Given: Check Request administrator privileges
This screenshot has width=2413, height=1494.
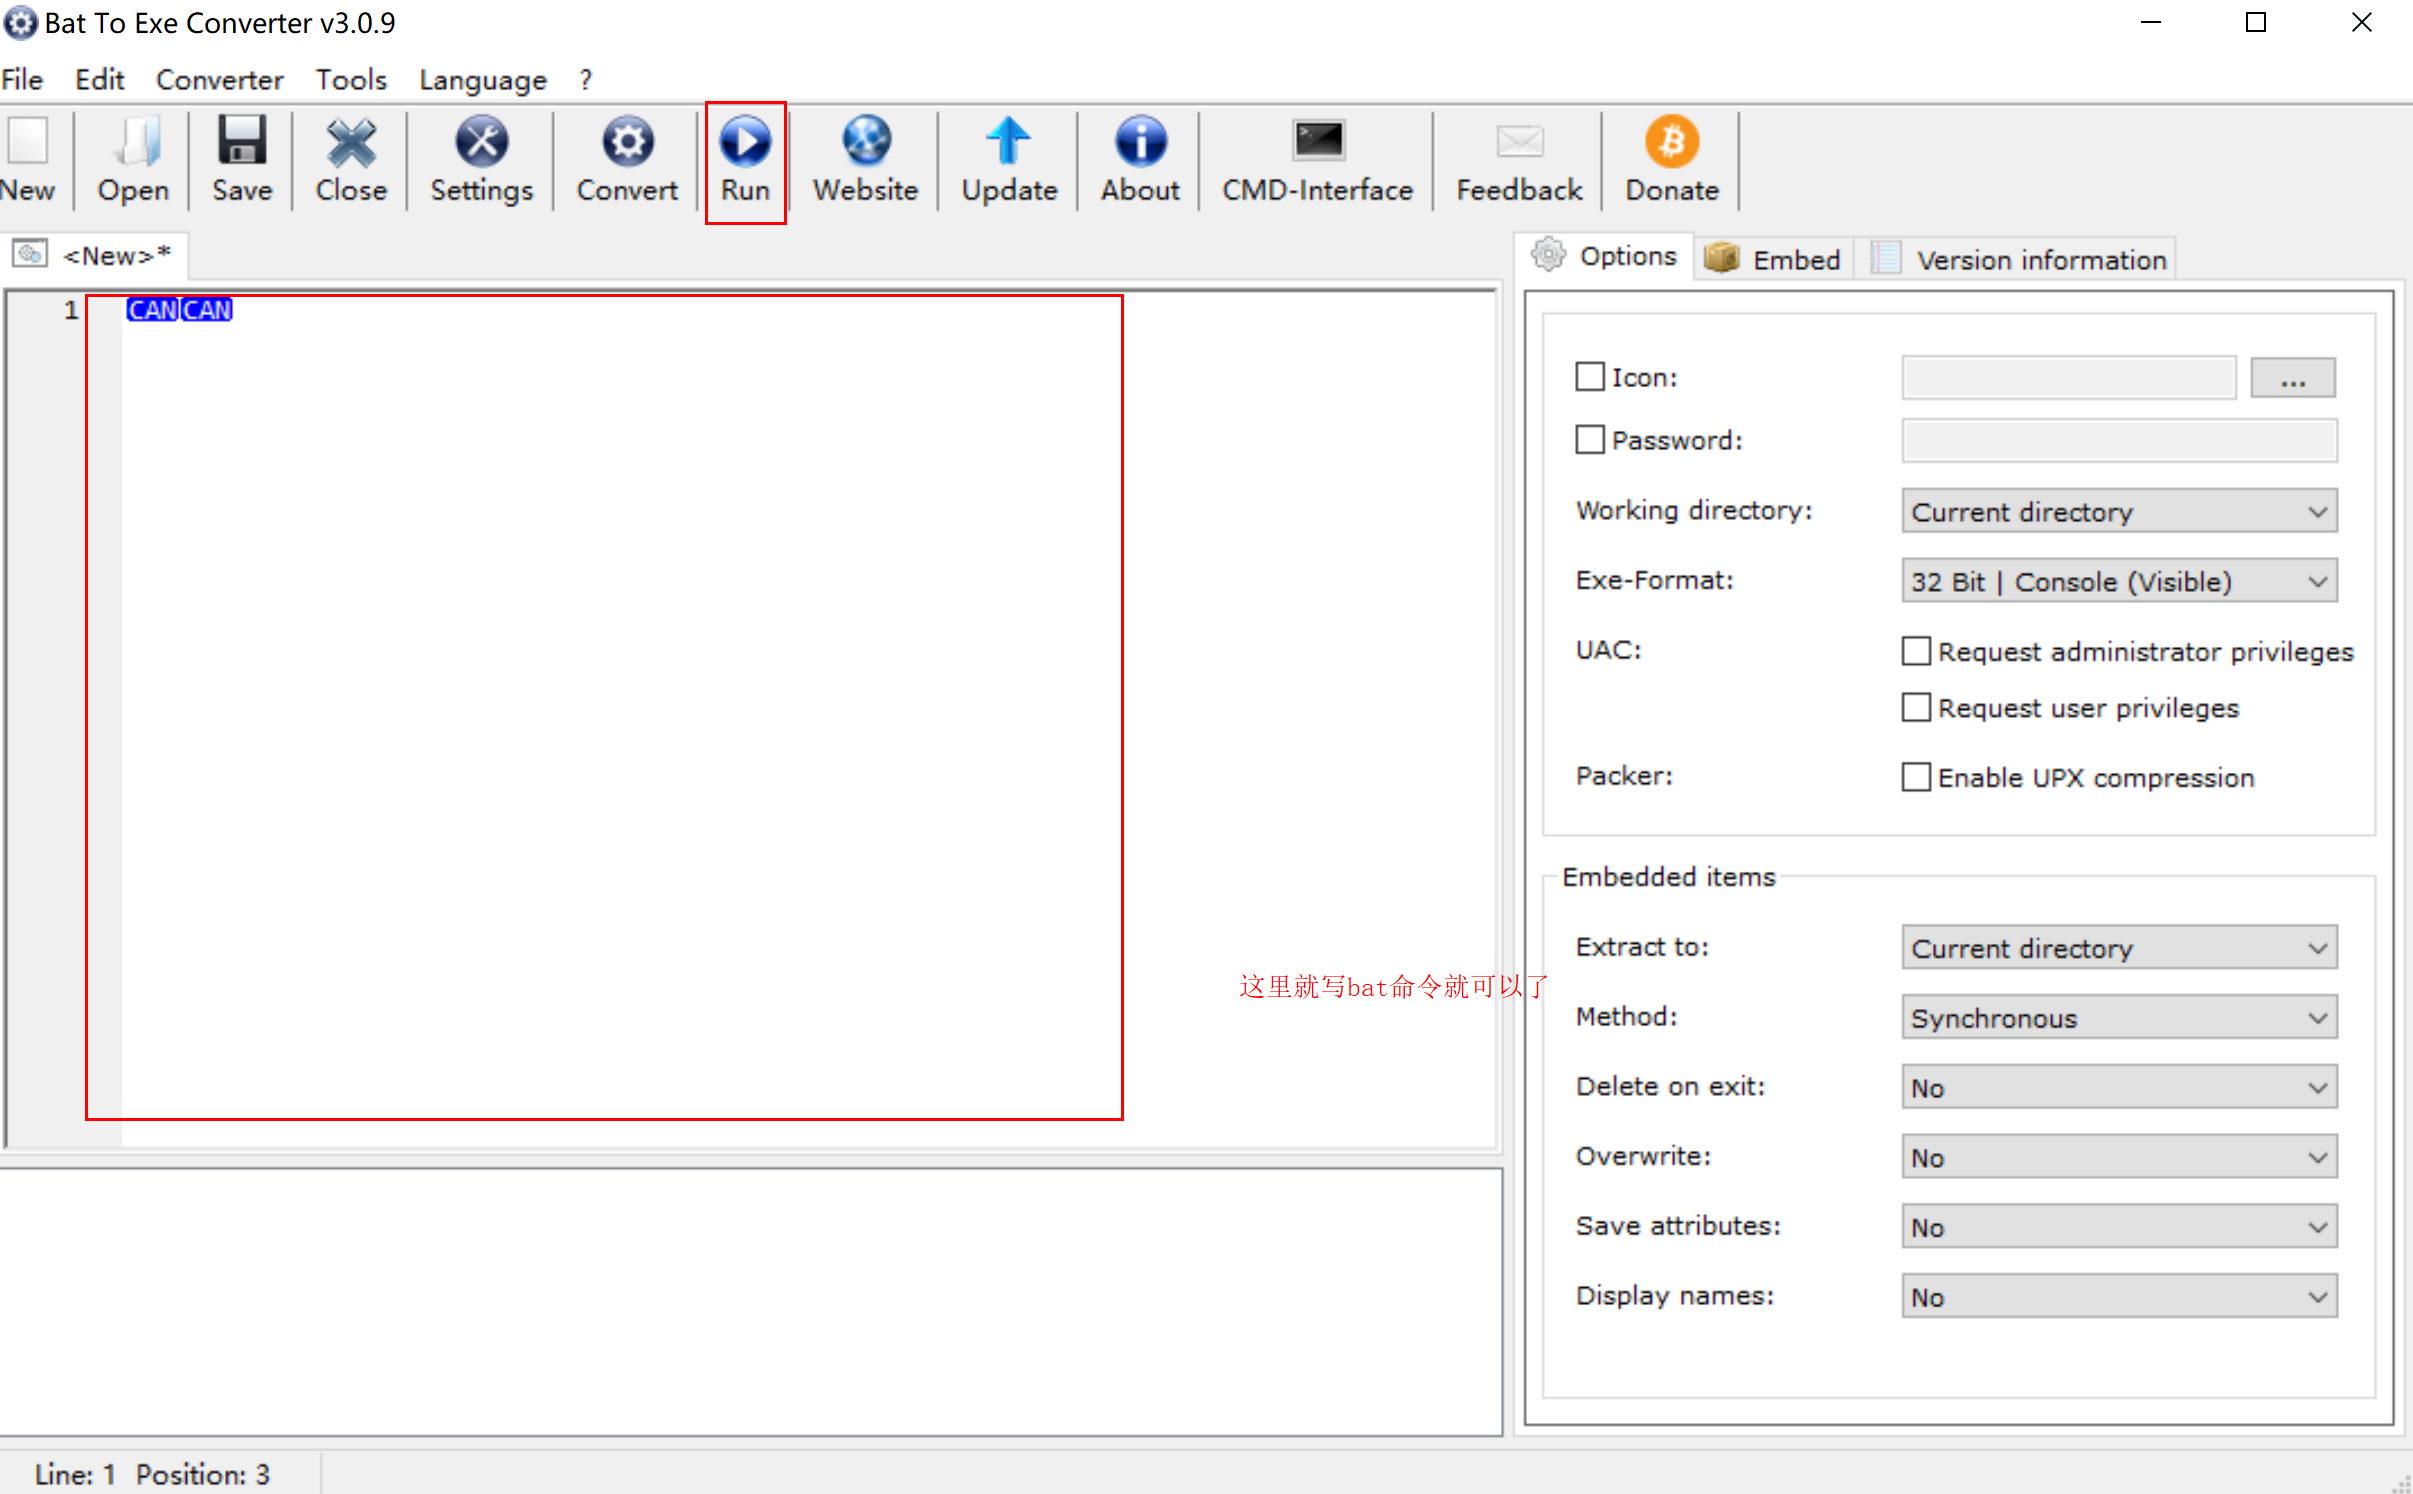Looking at the screenshot, I should [1915, 651].
